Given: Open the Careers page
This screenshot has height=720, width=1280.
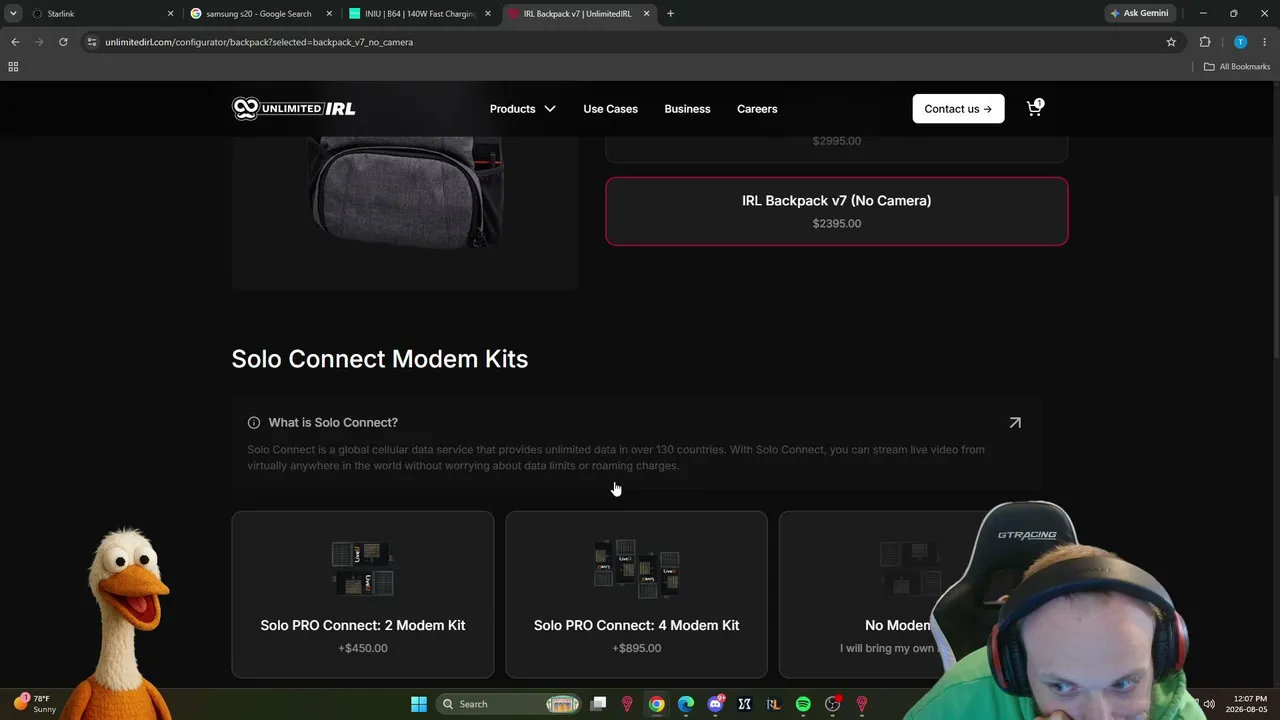Looking at the screenshot, I should coord(757,109).
